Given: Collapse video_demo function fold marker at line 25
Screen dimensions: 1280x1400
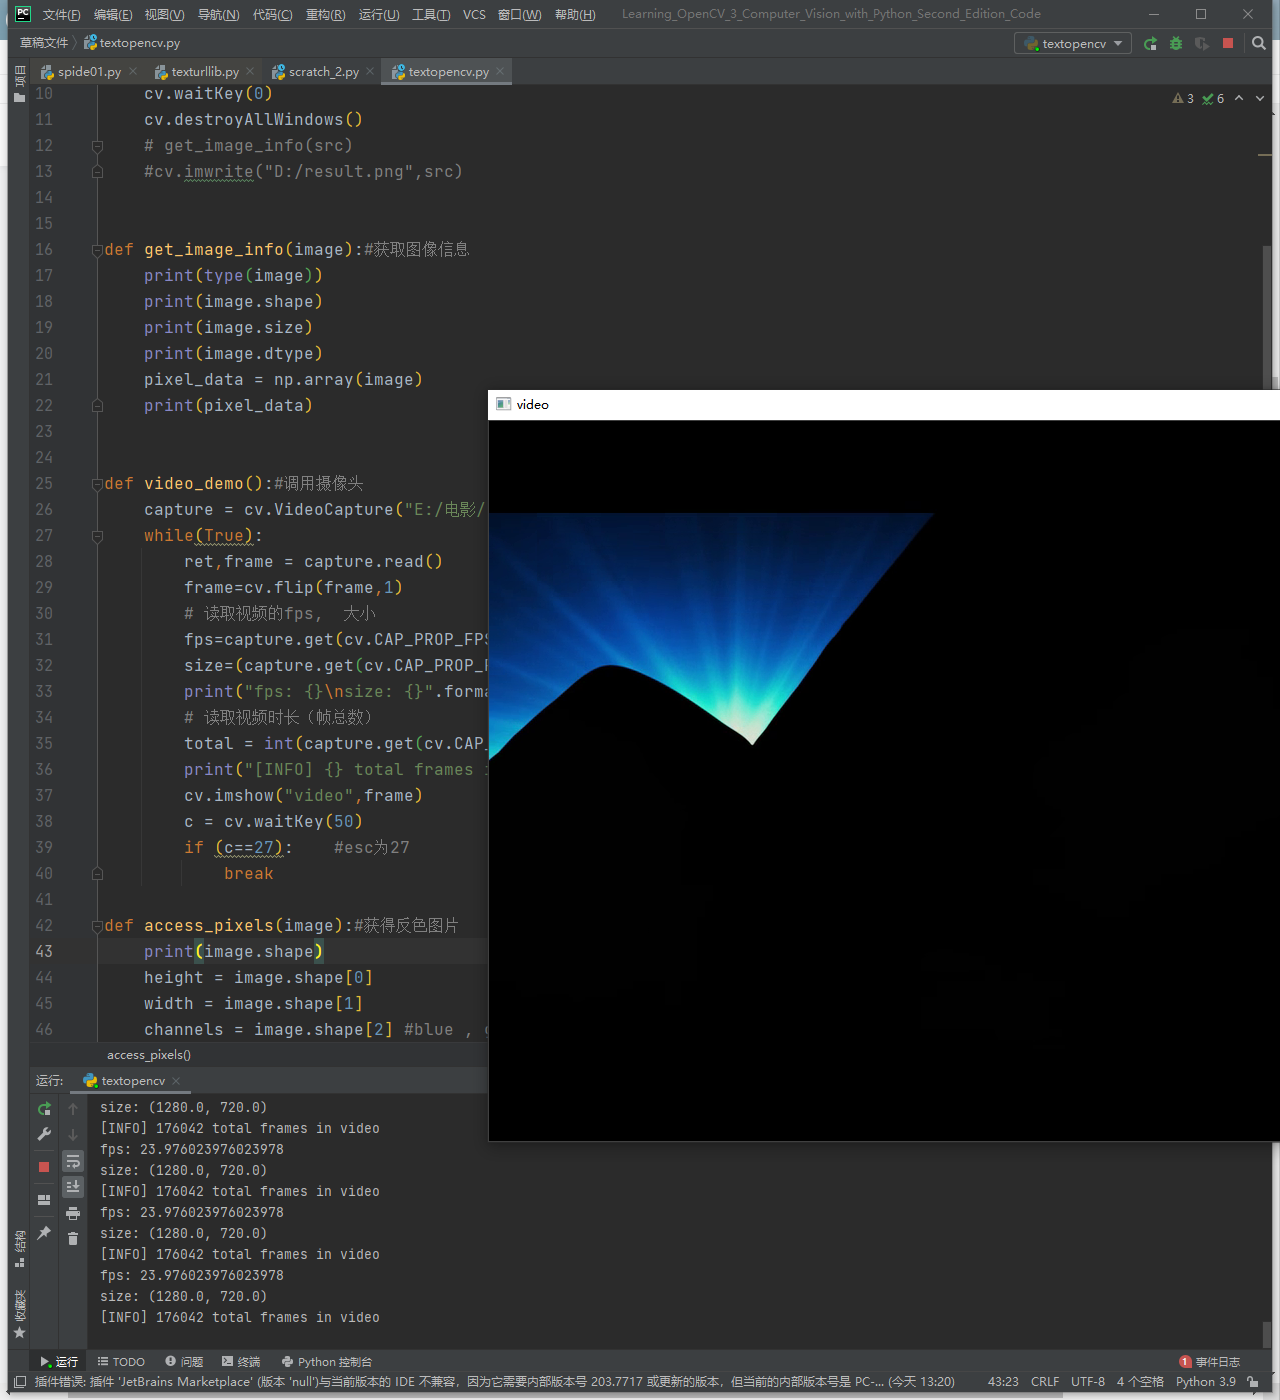Looking at the screenshot, I should pos(97,484).
